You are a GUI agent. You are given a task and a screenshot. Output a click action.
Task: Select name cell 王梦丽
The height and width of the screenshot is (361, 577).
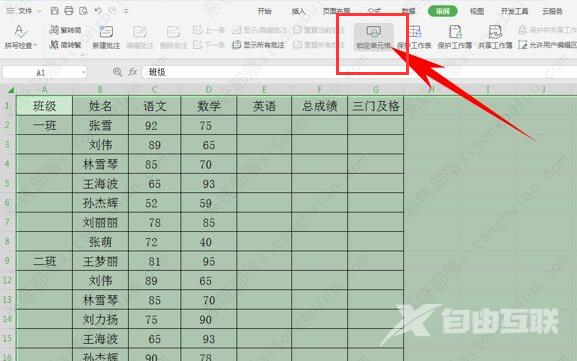100,261
